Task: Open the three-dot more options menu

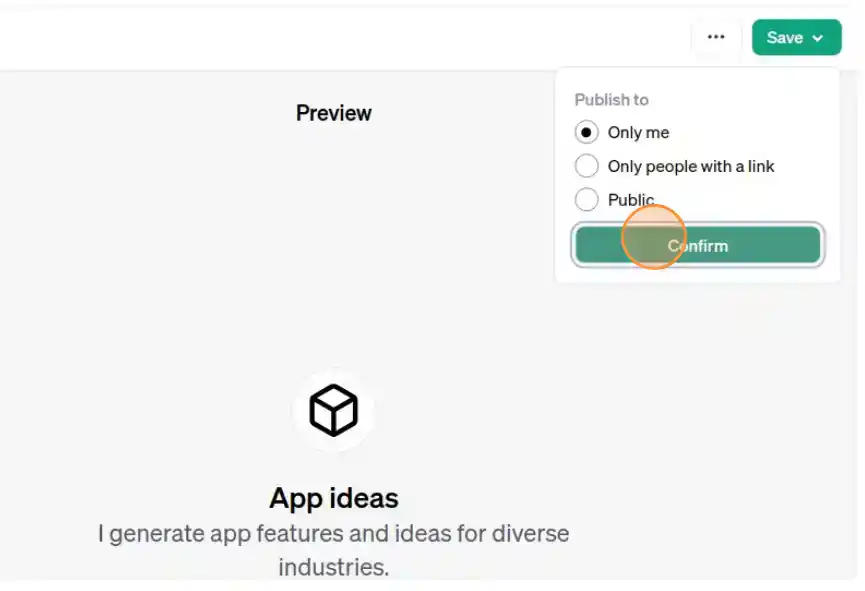Action: tap(716, 37)
